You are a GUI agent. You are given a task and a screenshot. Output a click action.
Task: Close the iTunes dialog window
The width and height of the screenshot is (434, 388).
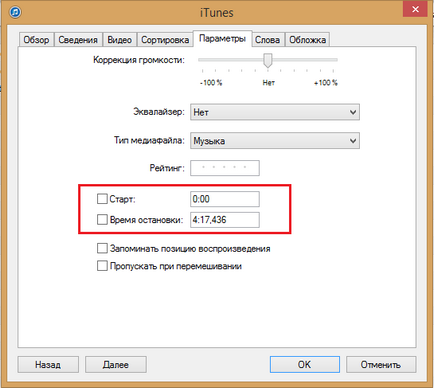[415, 9]
